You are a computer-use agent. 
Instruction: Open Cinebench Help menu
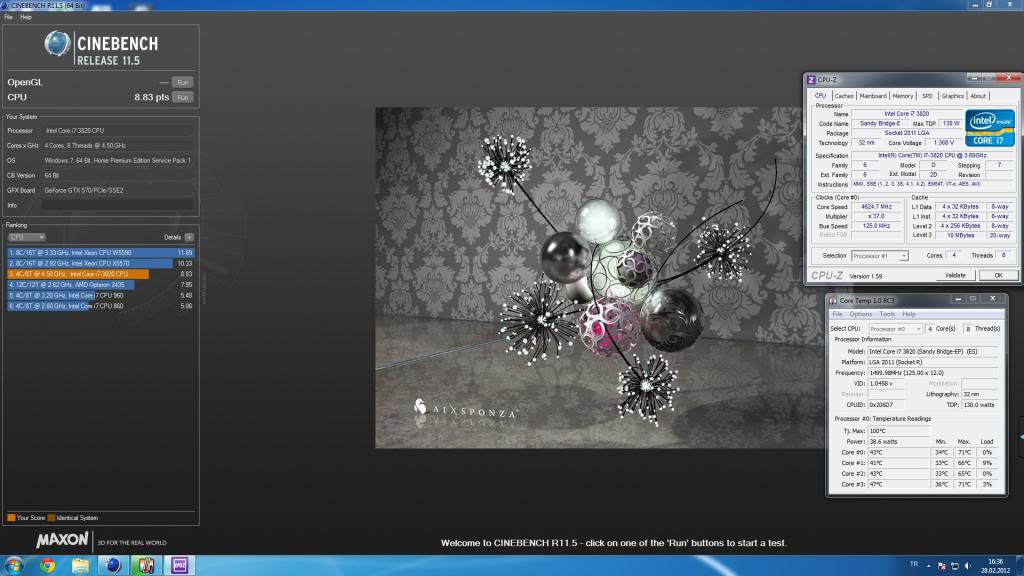pos(26,17)
